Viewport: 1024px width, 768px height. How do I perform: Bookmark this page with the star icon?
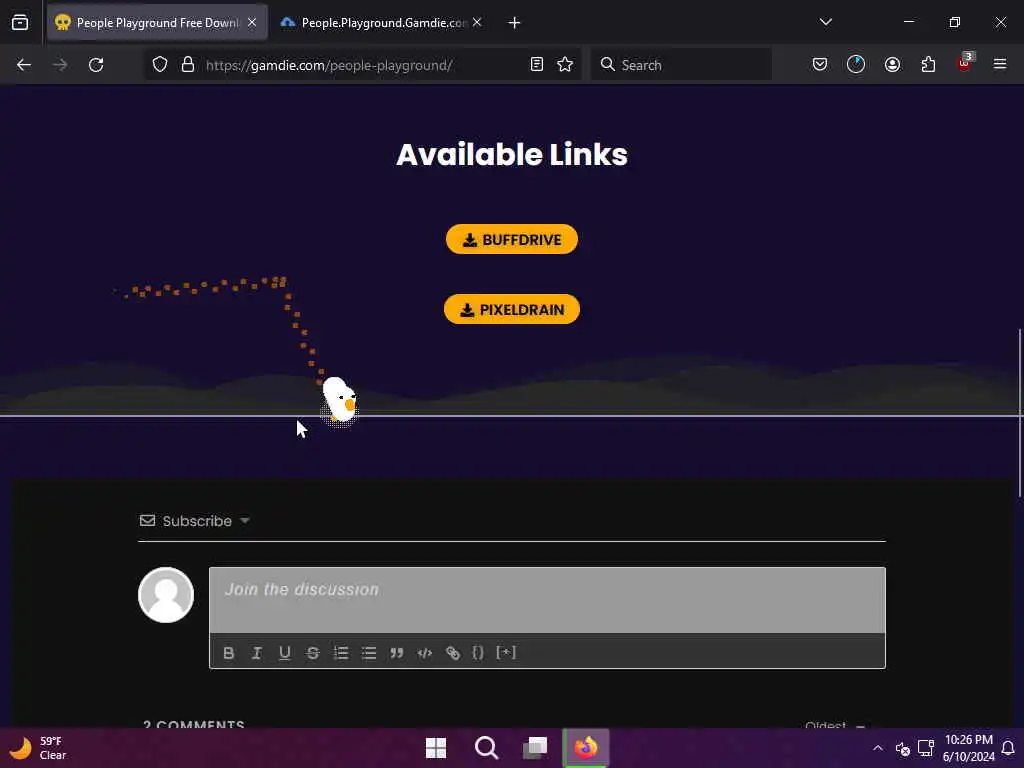[x=565, y=65]
